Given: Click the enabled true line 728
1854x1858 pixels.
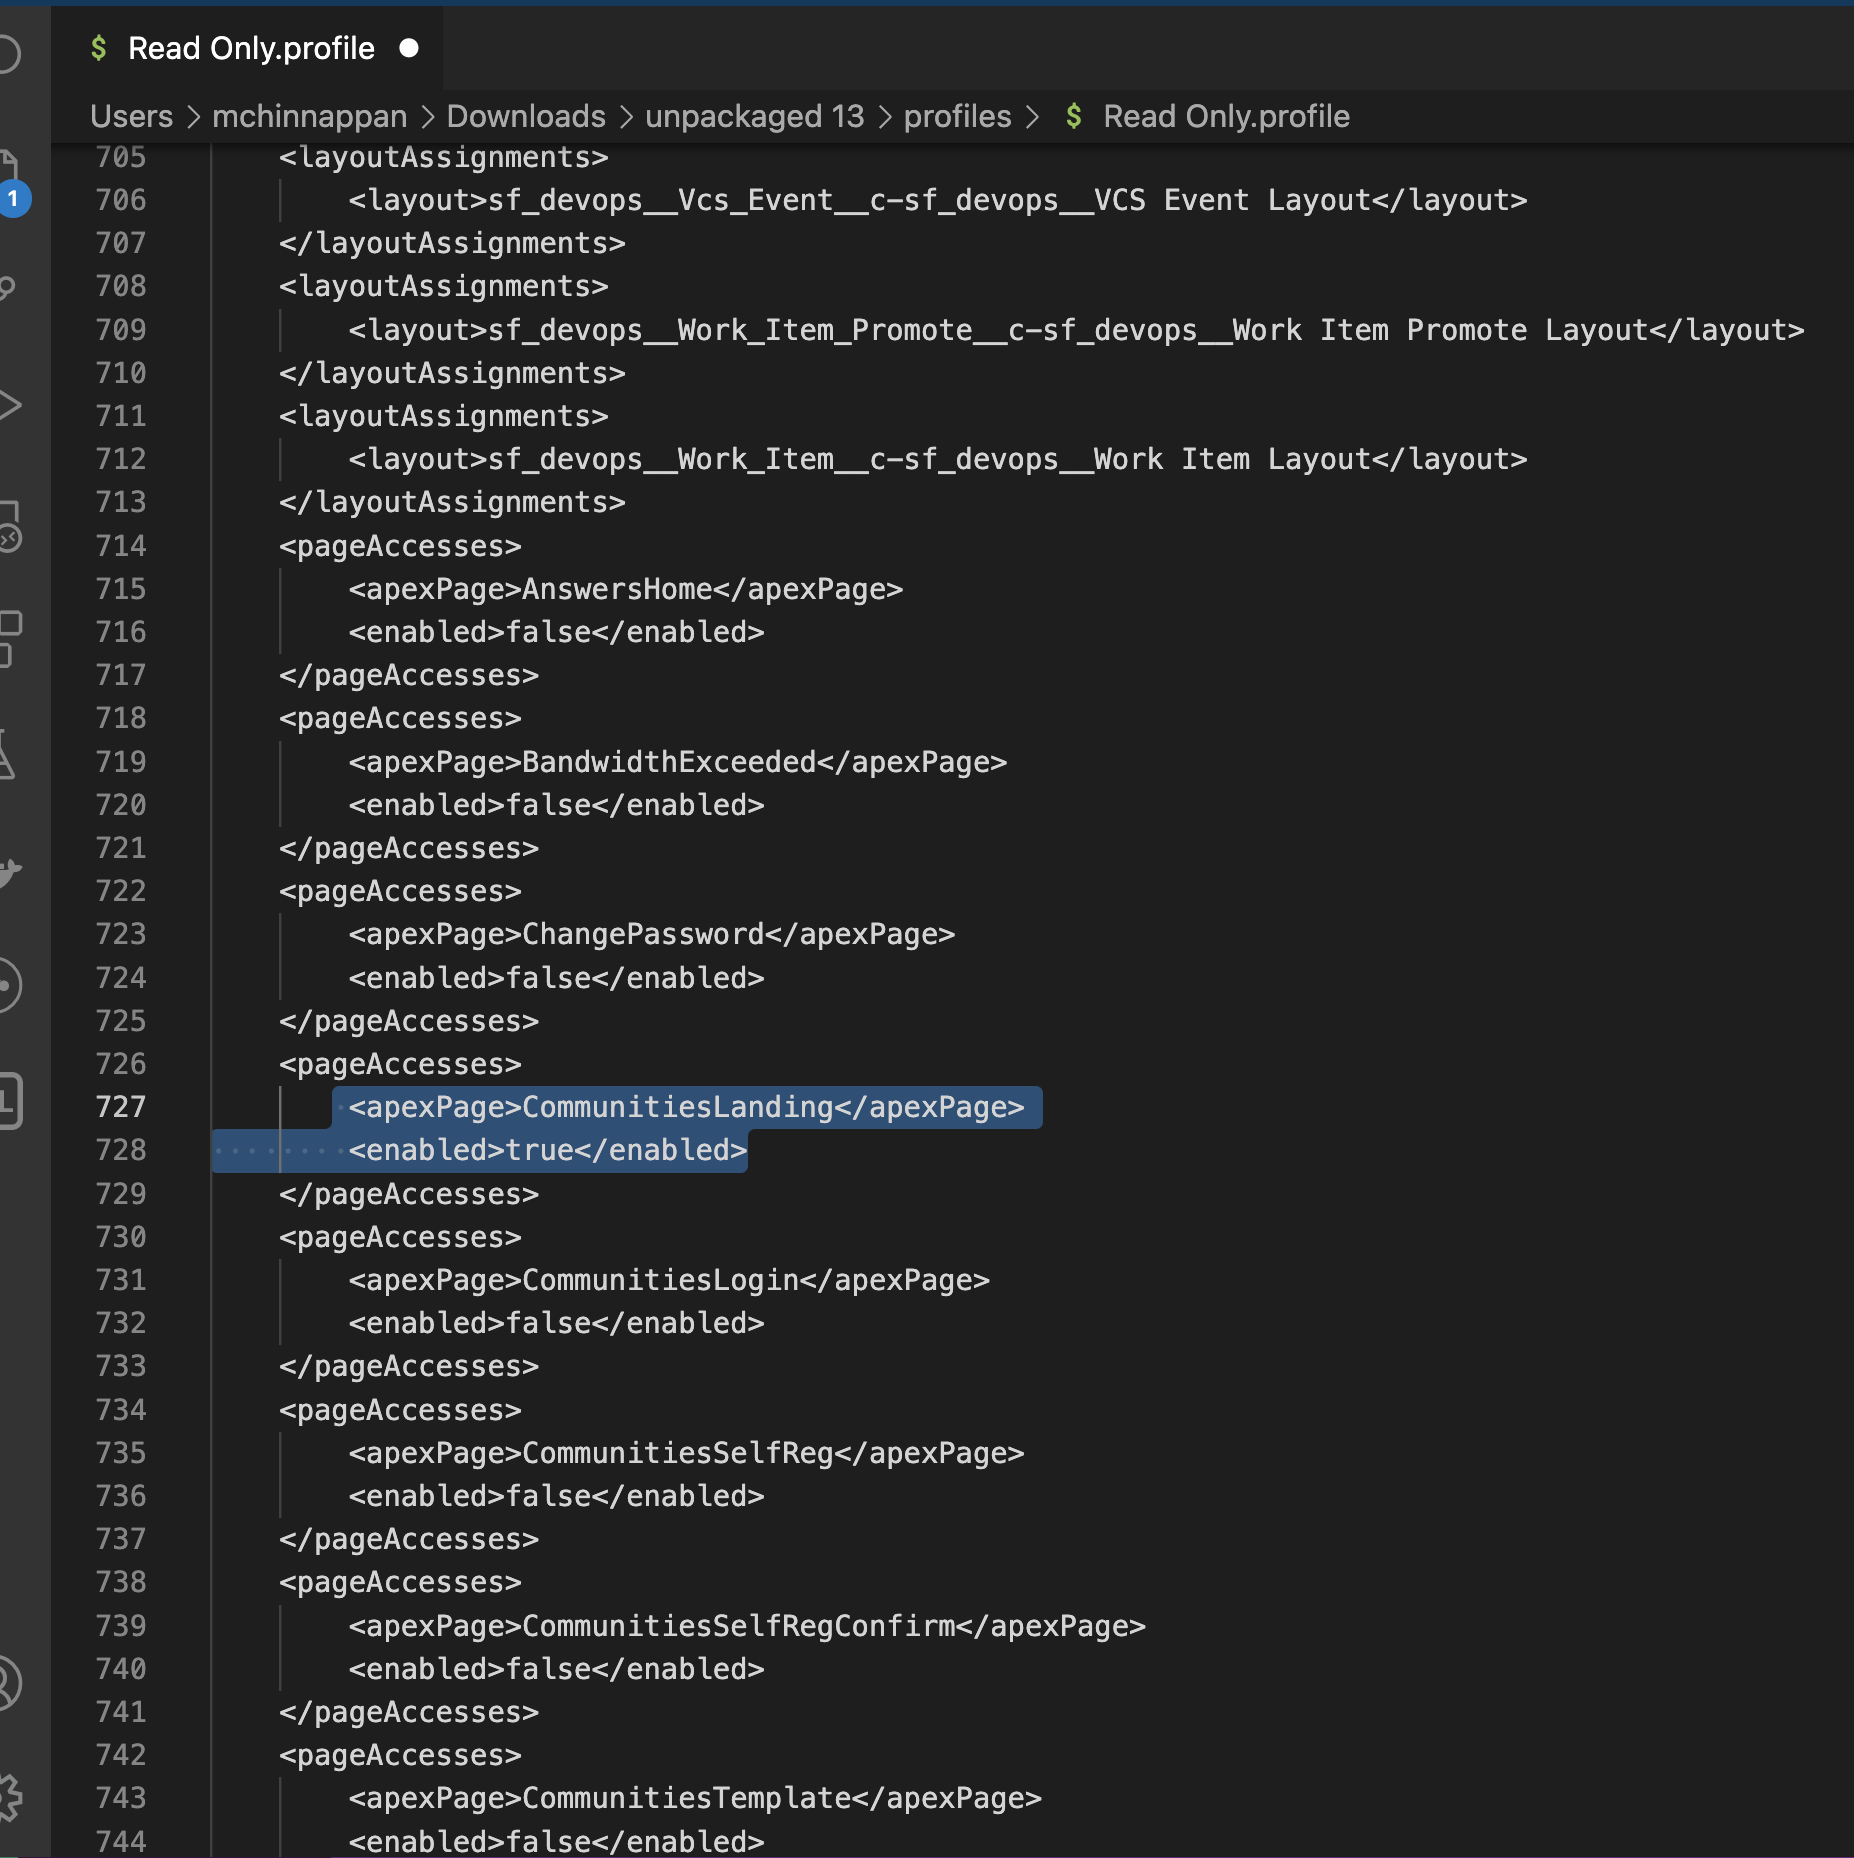Looking at the screenshot, I should tap(547, 1150).
